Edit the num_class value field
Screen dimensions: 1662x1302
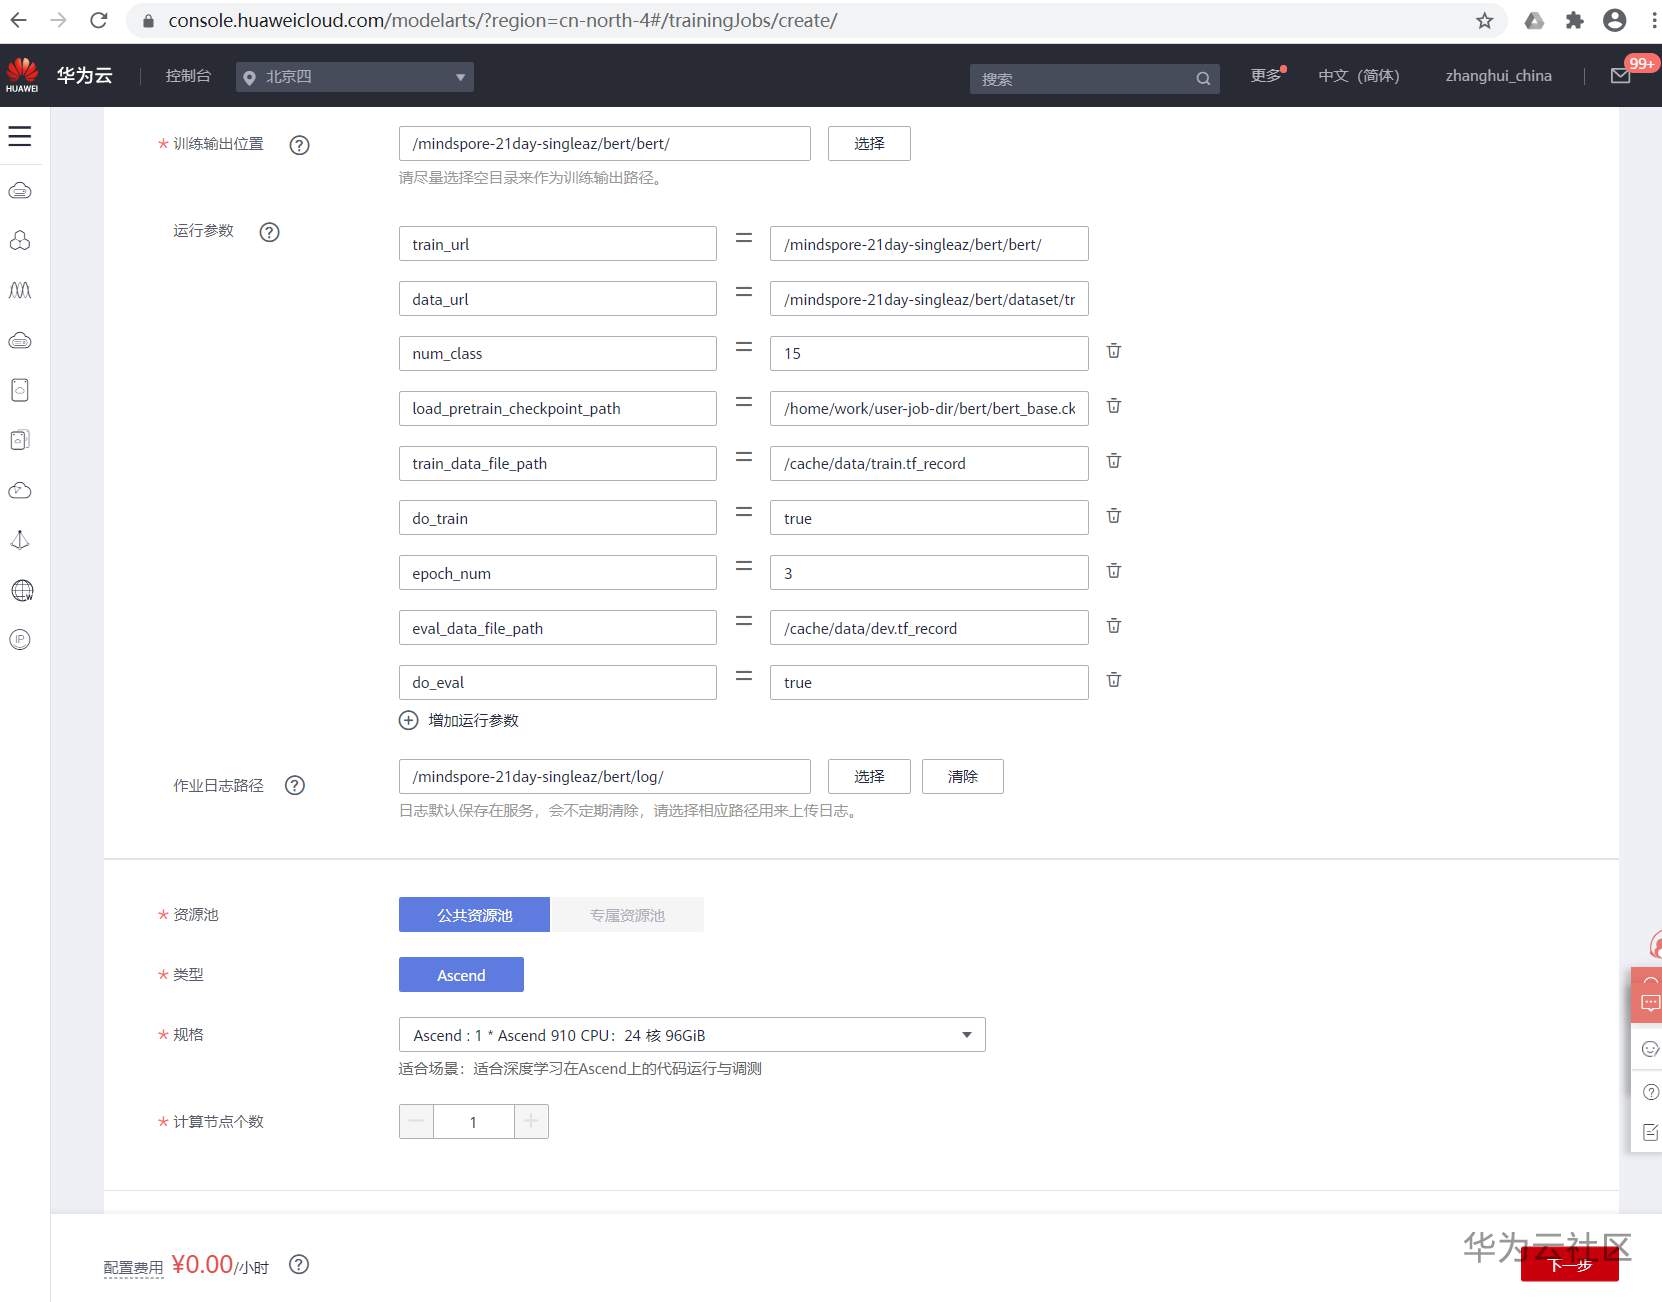coord(929,354)
